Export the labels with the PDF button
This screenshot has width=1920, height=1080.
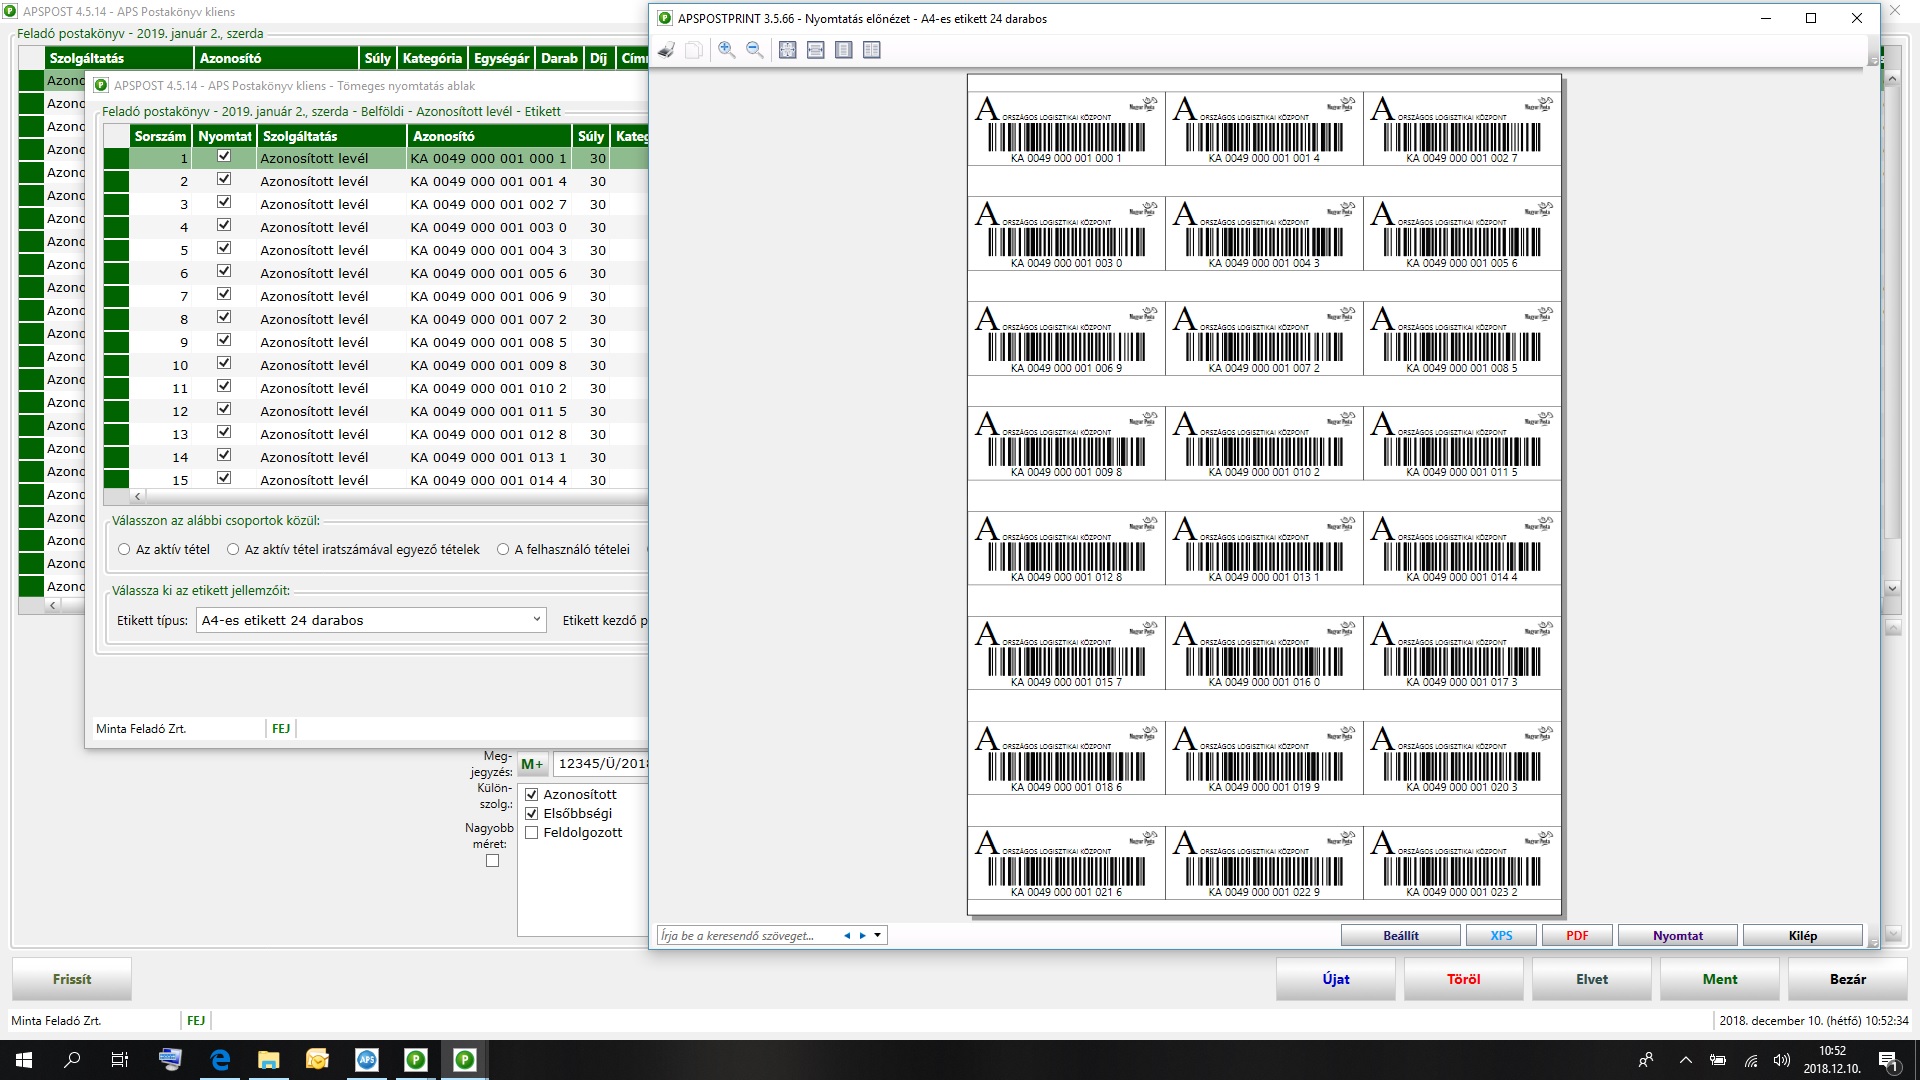(1577, 936)
